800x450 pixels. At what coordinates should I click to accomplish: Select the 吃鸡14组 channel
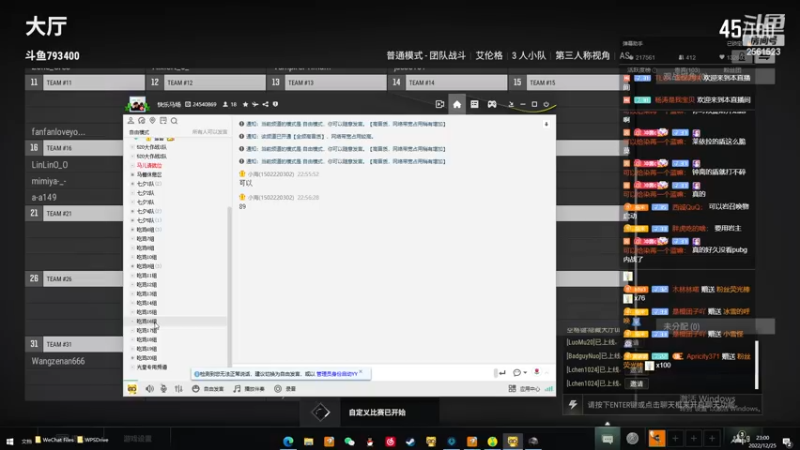(146, 303)
